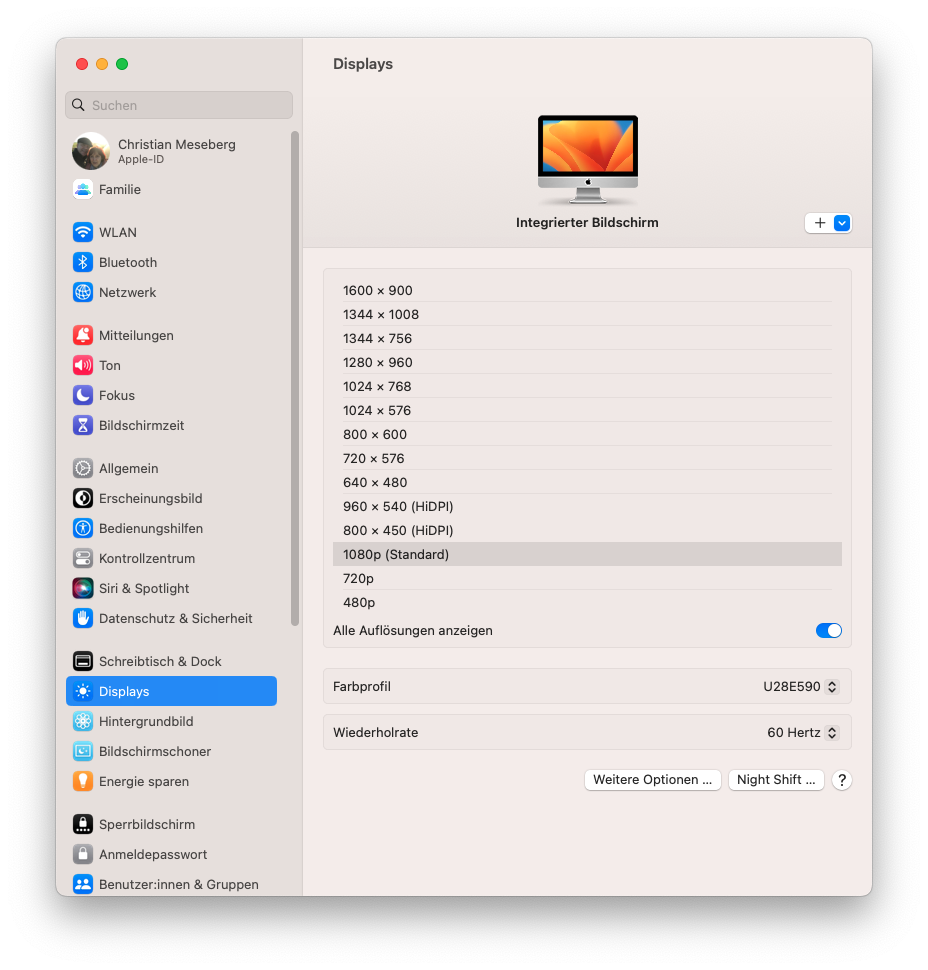Open Energie sparen bulb icon
Image resolution: width=928 pixels, height=970 pixels.
click(83, 781)
